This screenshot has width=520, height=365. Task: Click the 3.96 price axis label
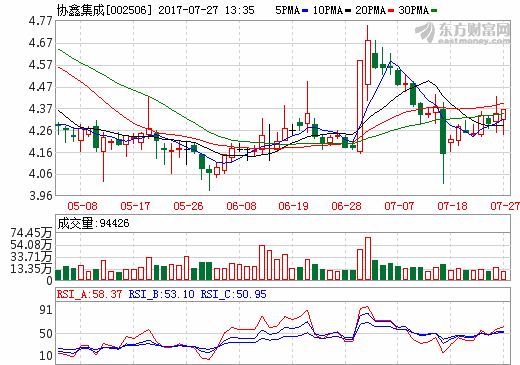pos(41,195)
